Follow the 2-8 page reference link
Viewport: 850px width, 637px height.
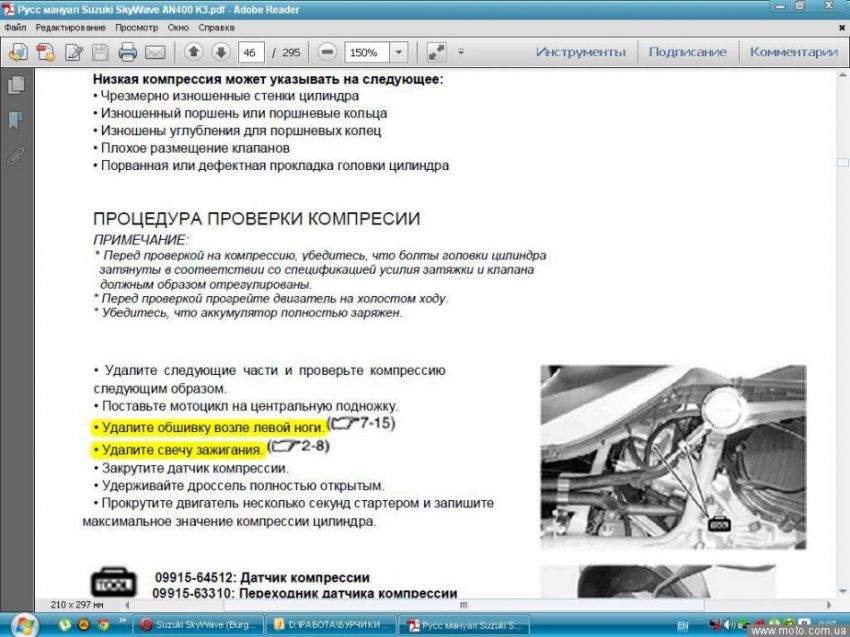point(299,446)
